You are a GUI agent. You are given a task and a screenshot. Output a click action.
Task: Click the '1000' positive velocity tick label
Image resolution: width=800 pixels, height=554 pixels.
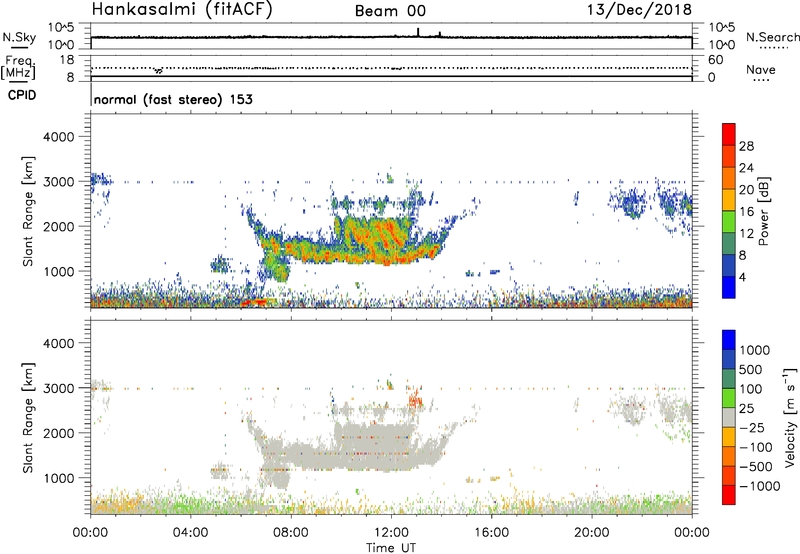click(x=755, y=350)
